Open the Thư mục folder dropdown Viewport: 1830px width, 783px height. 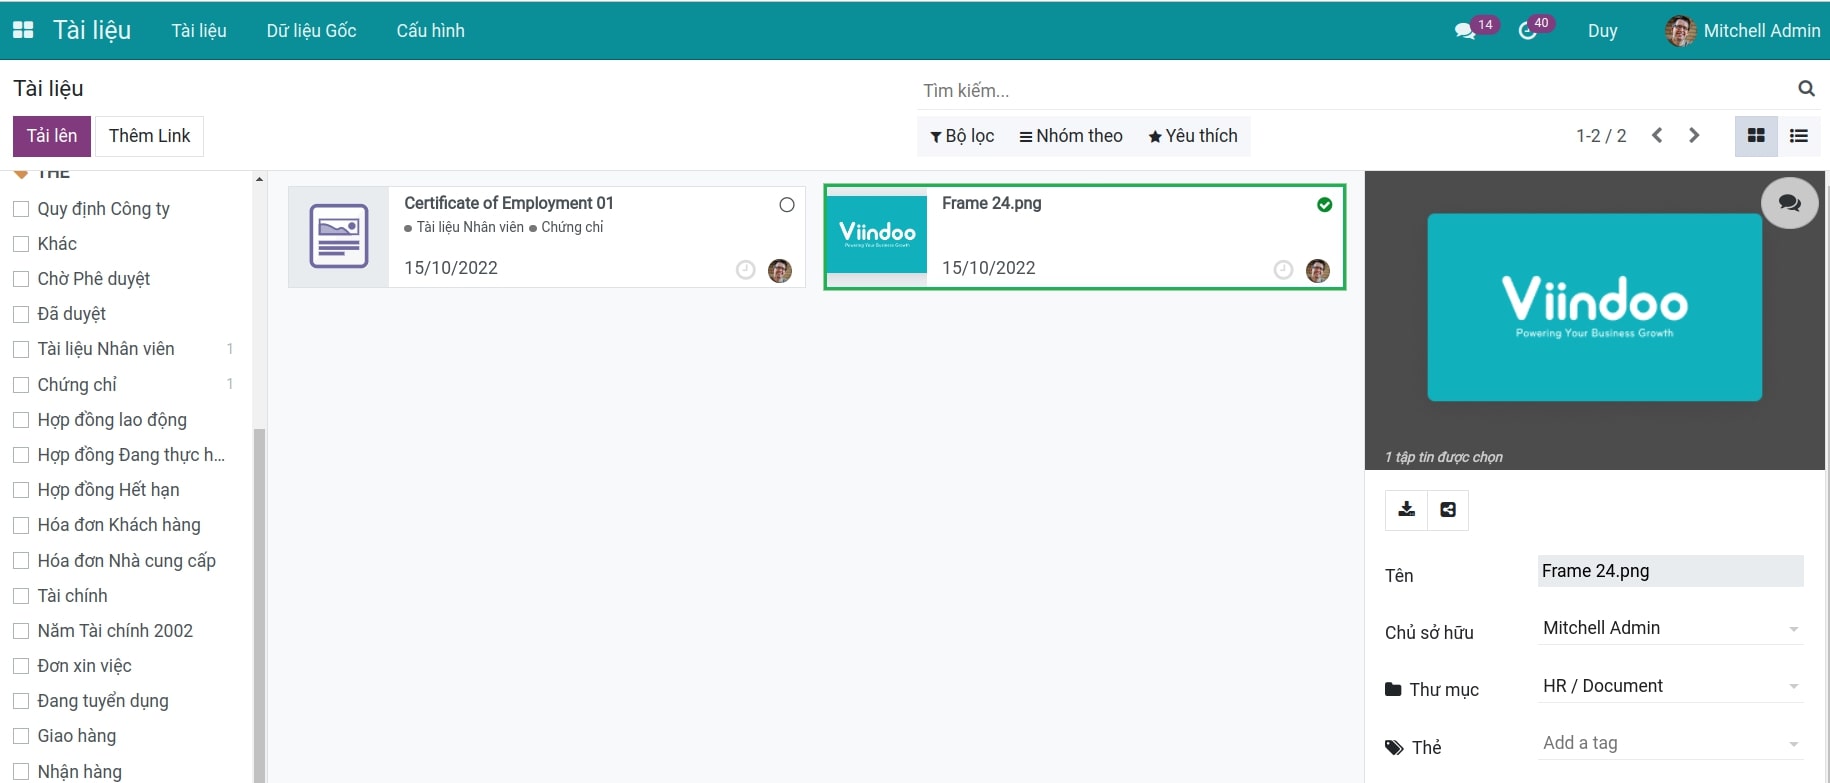[1793, 687]
